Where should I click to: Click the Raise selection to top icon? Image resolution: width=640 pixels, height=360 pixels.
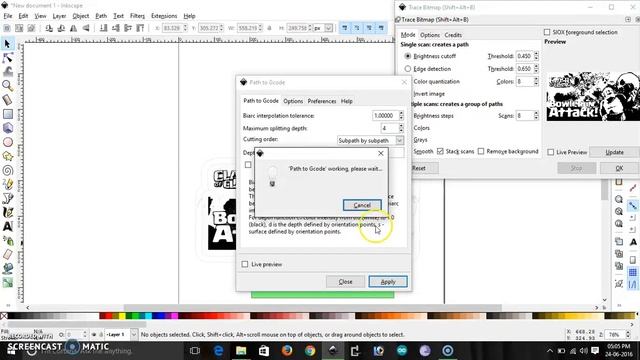pos(140,28)
